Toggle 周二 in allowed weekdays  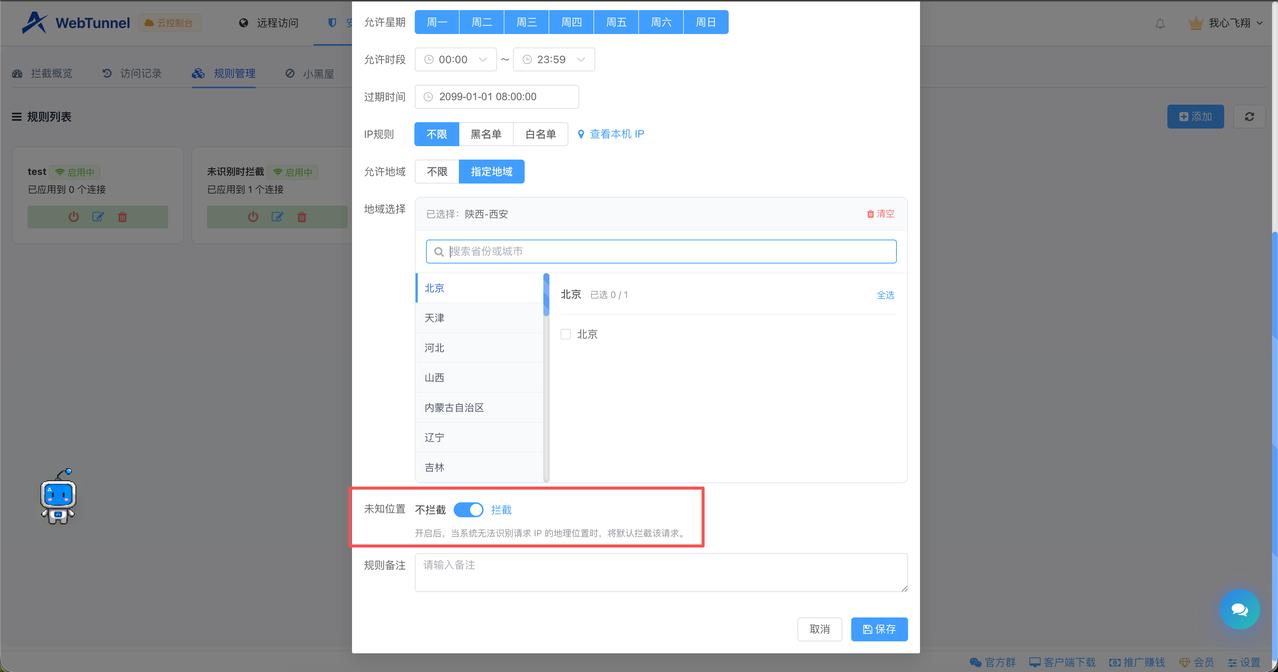point(482,22)
